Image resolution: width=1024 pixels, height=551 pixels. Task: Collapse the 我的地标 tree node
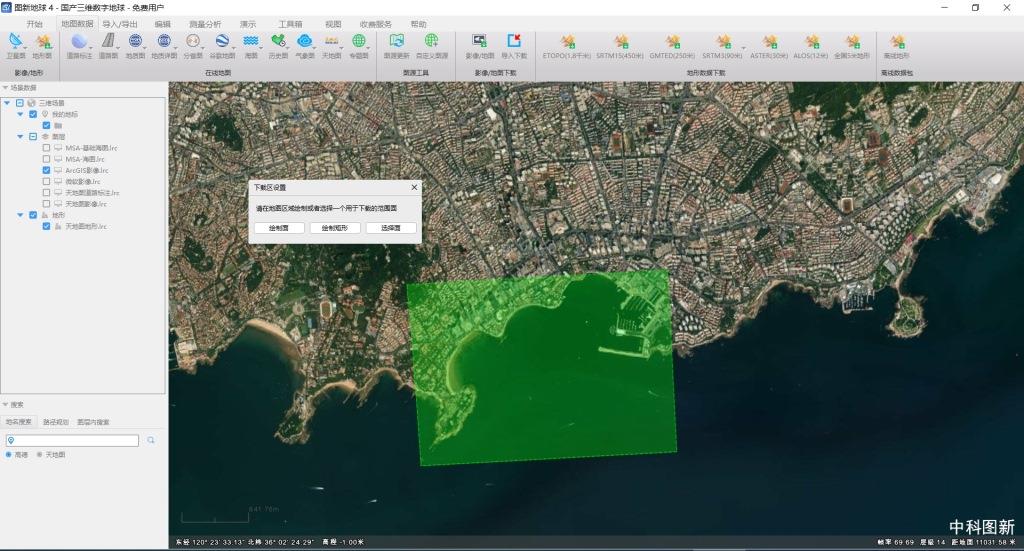click(x=20, y=114)
